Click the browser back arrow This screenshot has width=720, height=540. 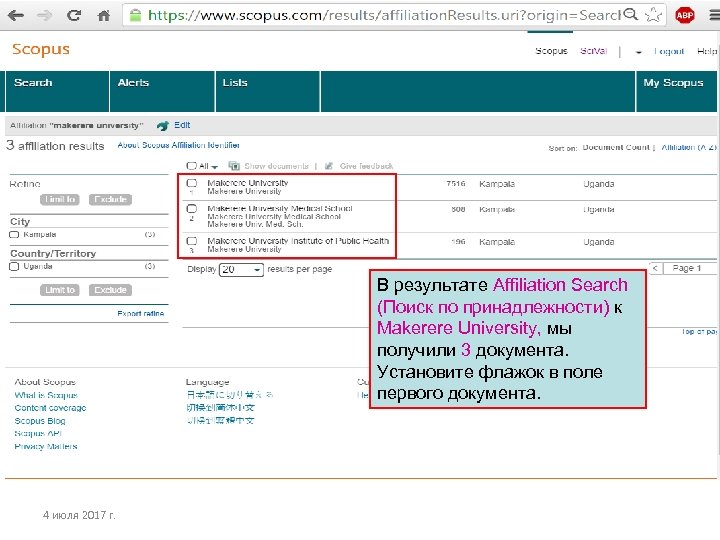16,16
